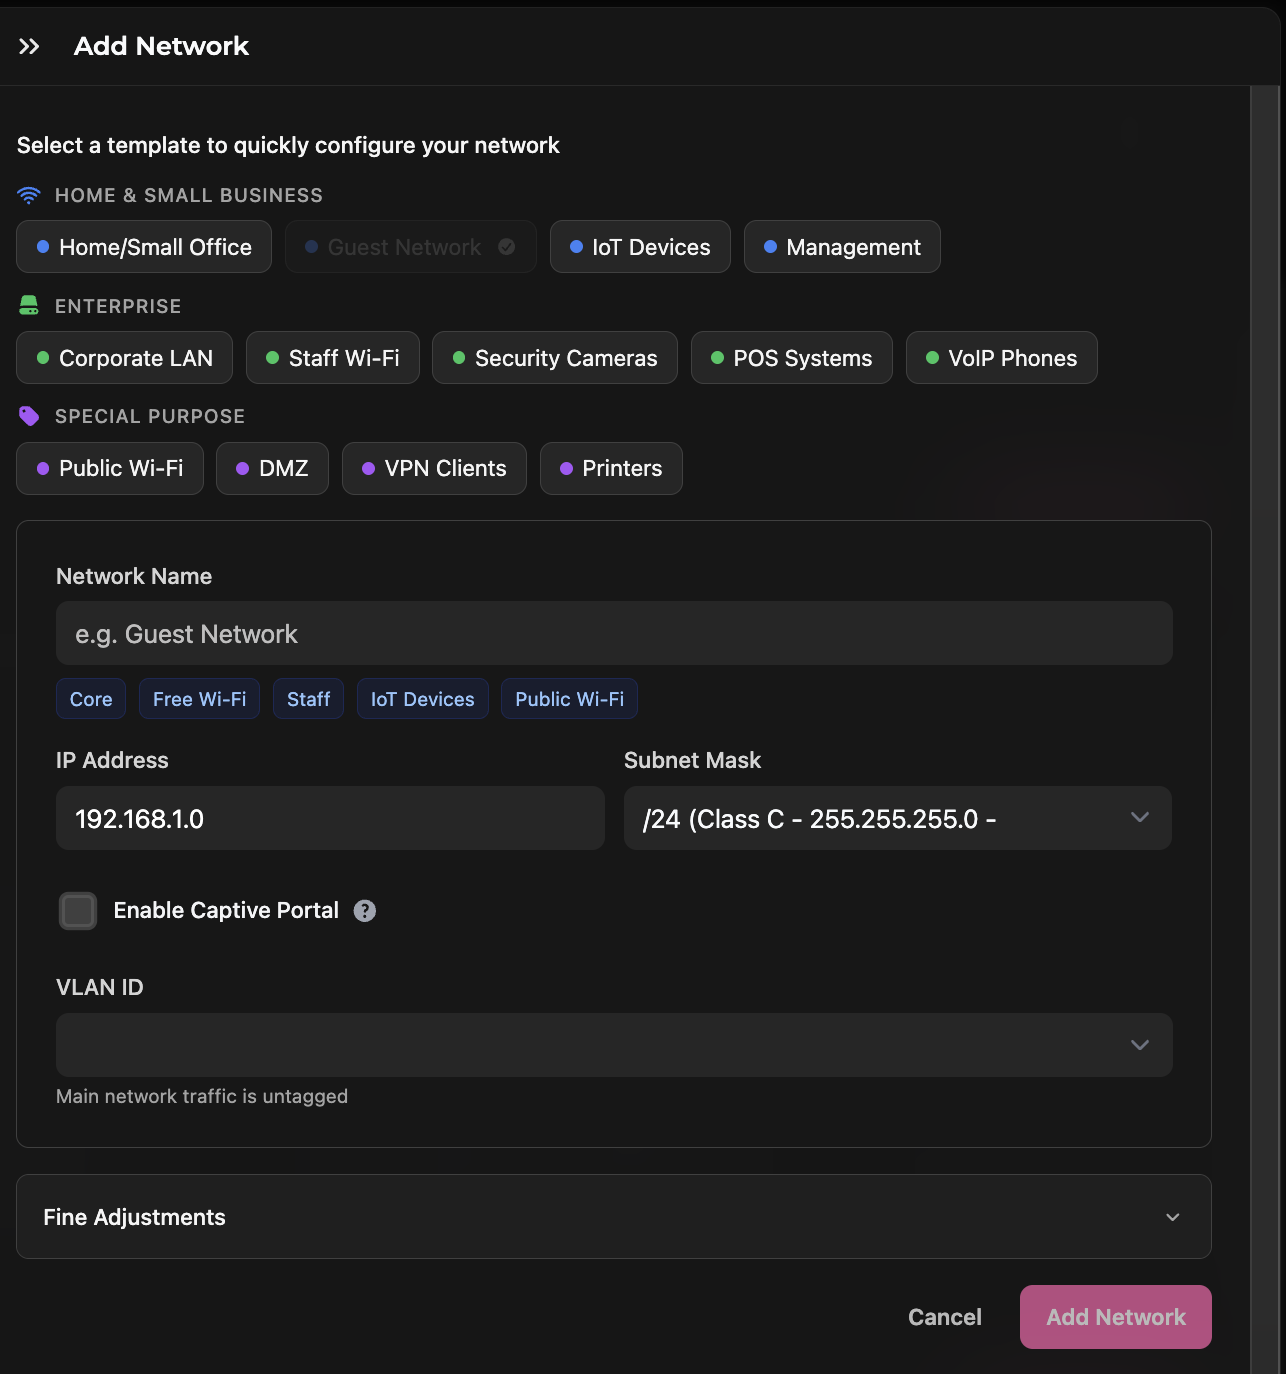Screen dimensions: 1286x1374
Task: Click the Wi-Fi icon beside Home & Small Business
Action: point(29,195)
